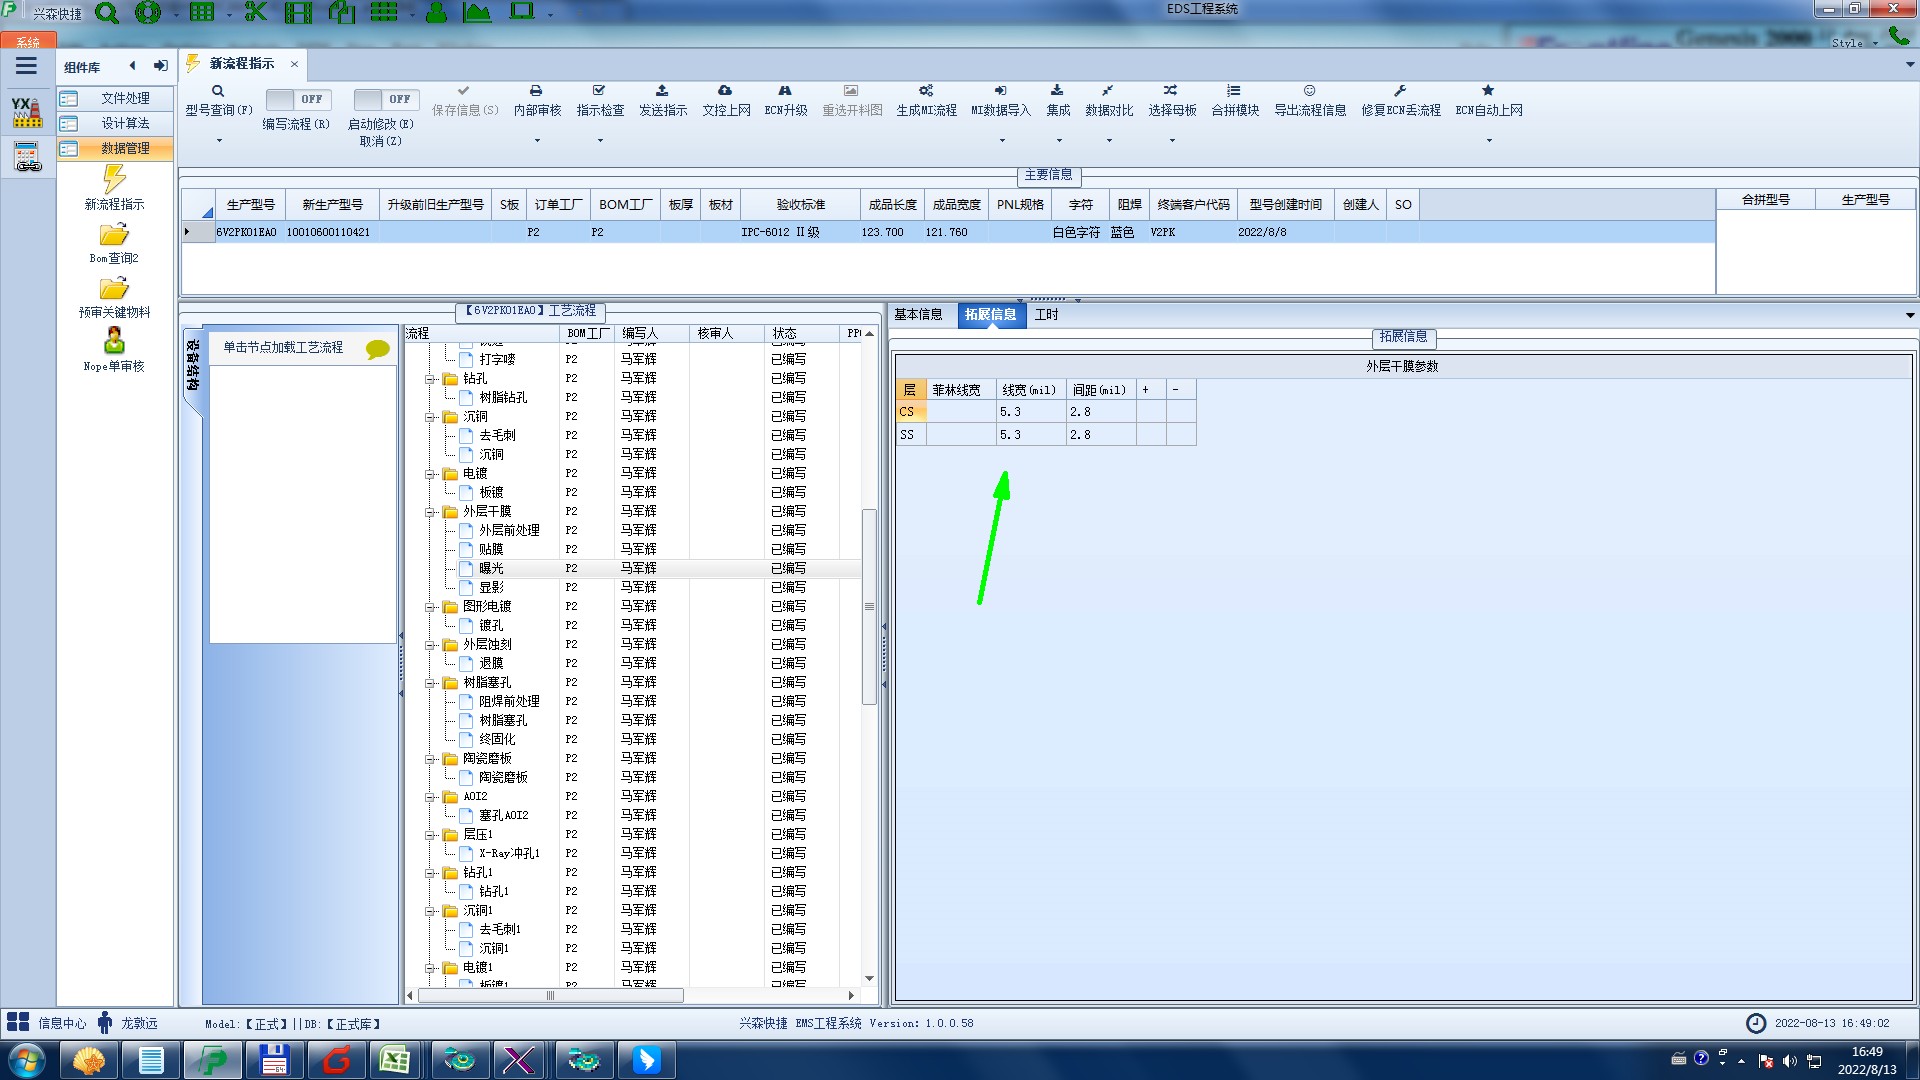Viewport: 1920px width, 1080px height.
Task: Collapse component library with left arrow
Action: click(x=132, y=66)
